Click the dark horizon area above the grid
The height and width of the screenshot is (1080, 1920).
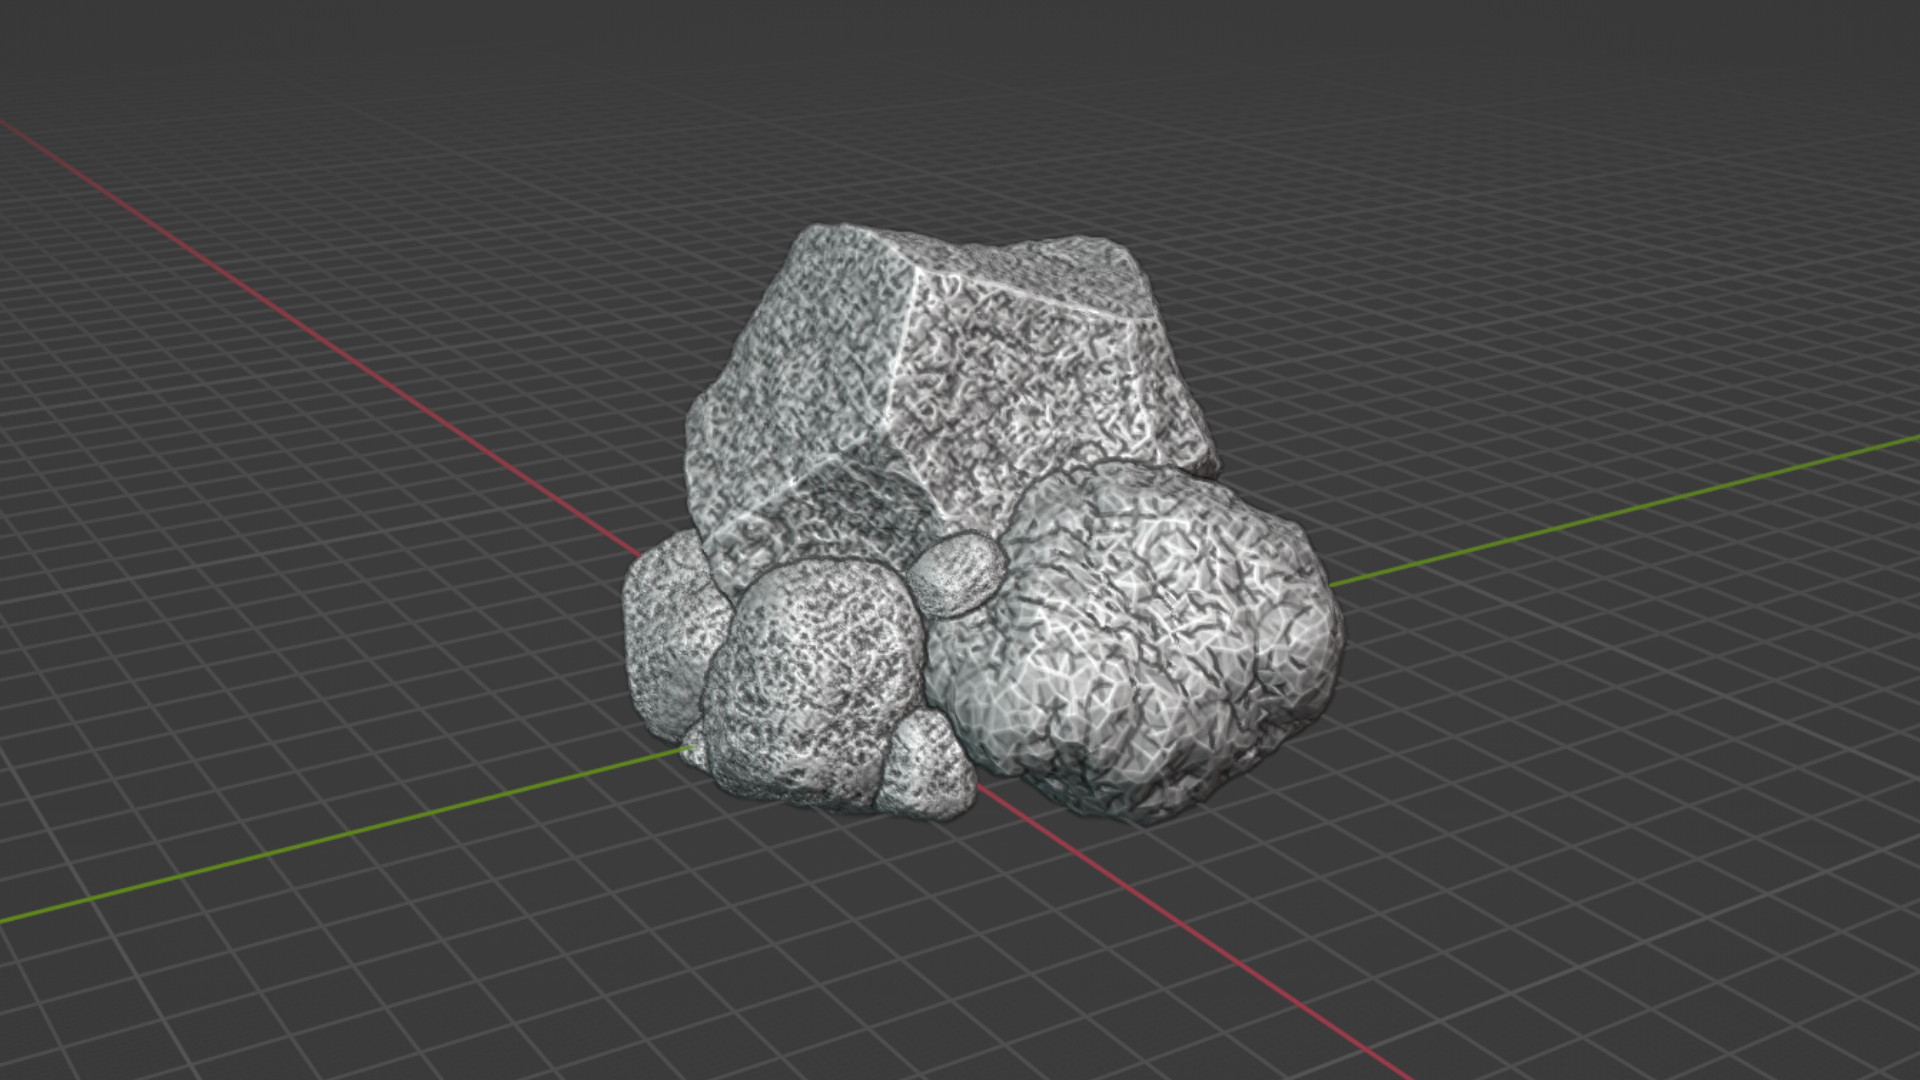pyautogui.click(x=960, y=30)
